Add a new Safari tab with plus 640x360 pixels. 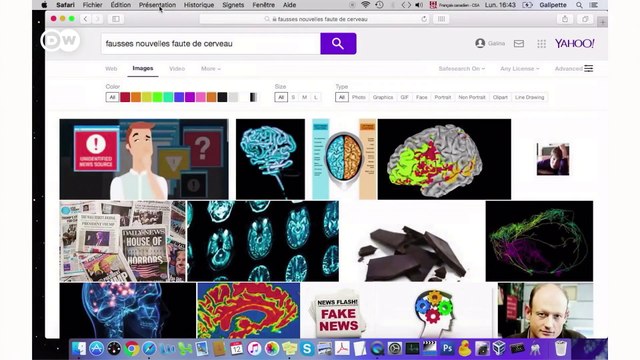[602, 22]
